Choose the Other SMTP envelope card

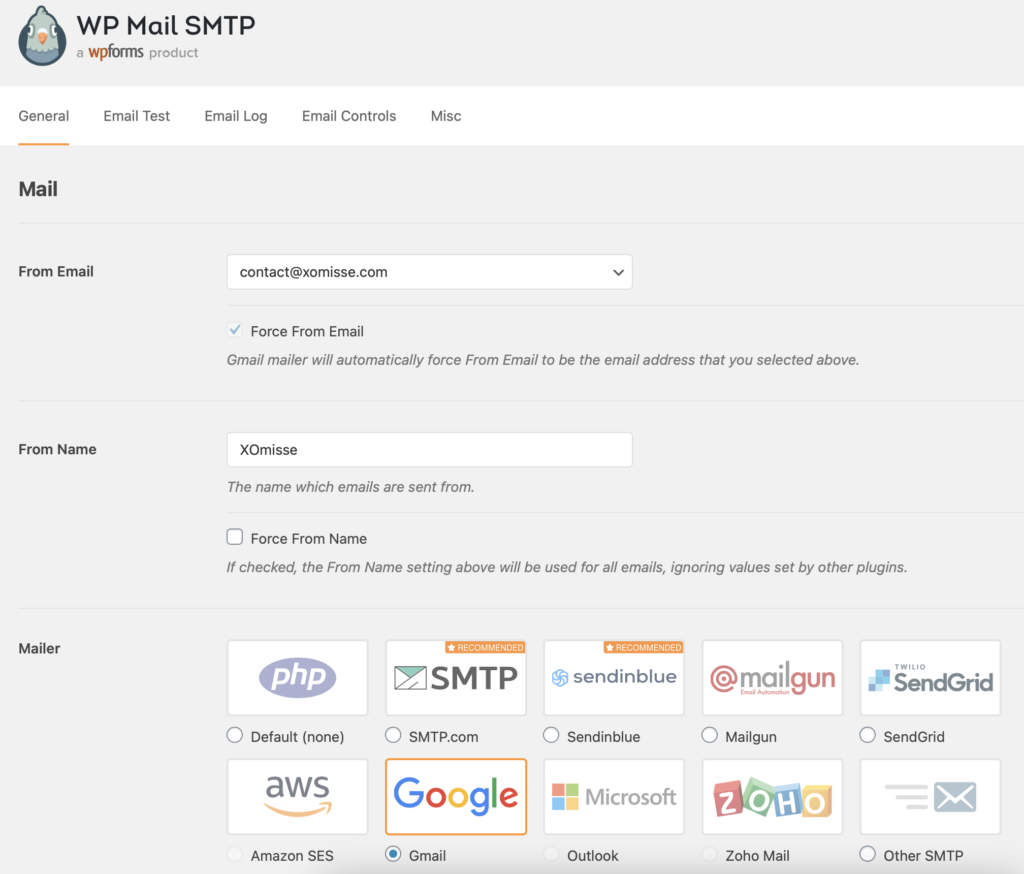point(931,796)
